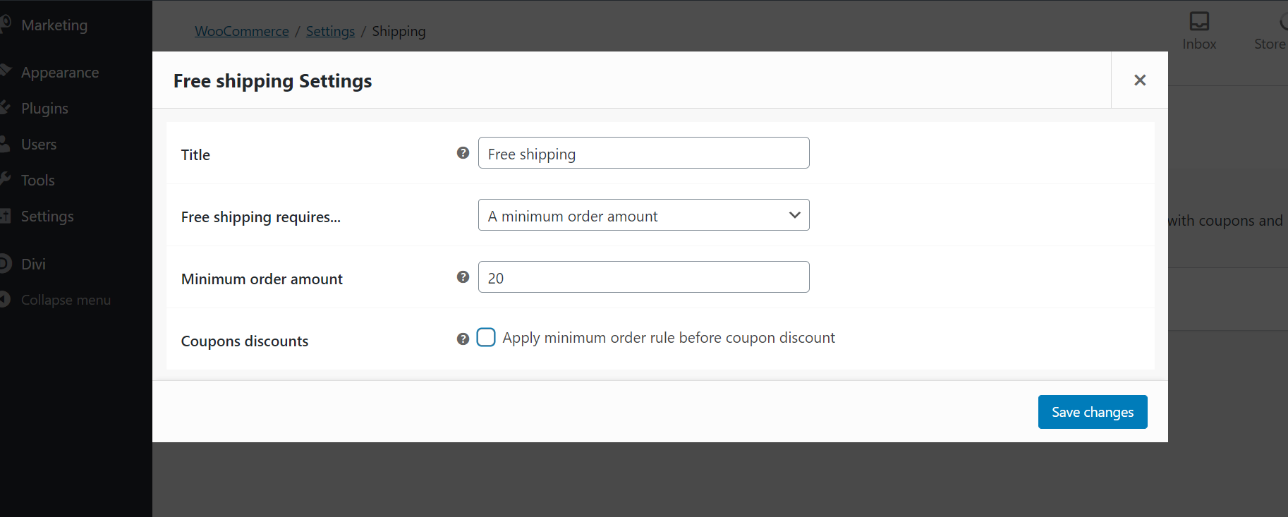1288x517 pixels.
Task: Click the Minimum order amount field
Action: click(x=643, y=277)
